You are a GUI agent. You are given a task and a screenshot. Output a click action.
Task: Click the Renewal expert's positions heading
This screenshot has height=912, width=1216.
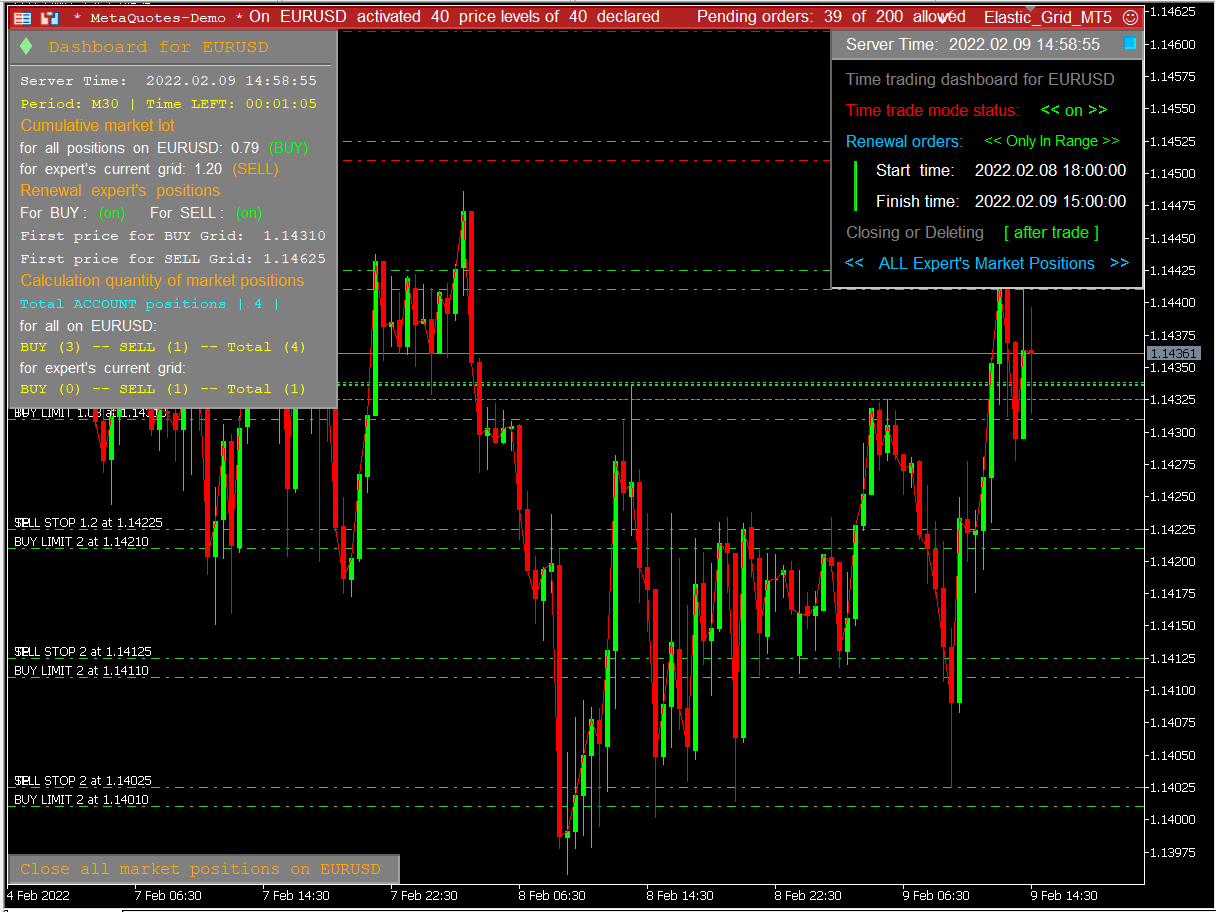click(x=120, y=190)
